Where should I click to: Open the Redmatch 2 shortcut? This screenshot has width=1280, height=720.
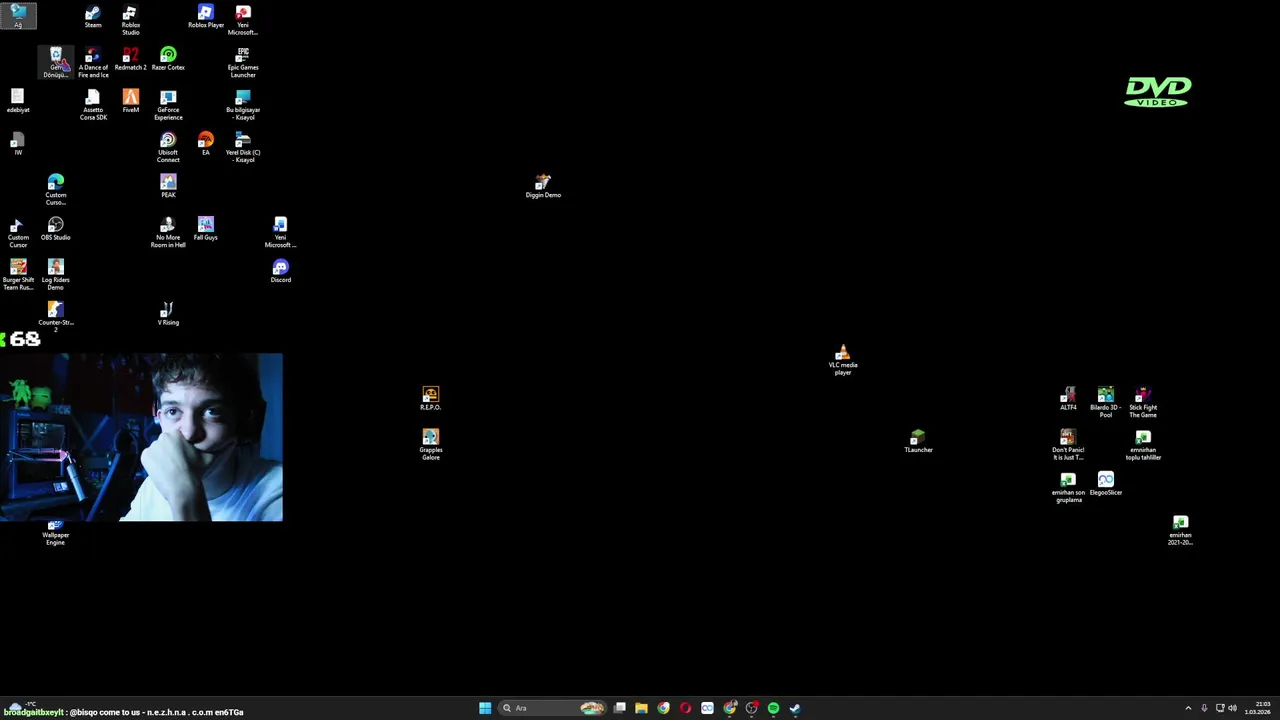click(131, 59)
